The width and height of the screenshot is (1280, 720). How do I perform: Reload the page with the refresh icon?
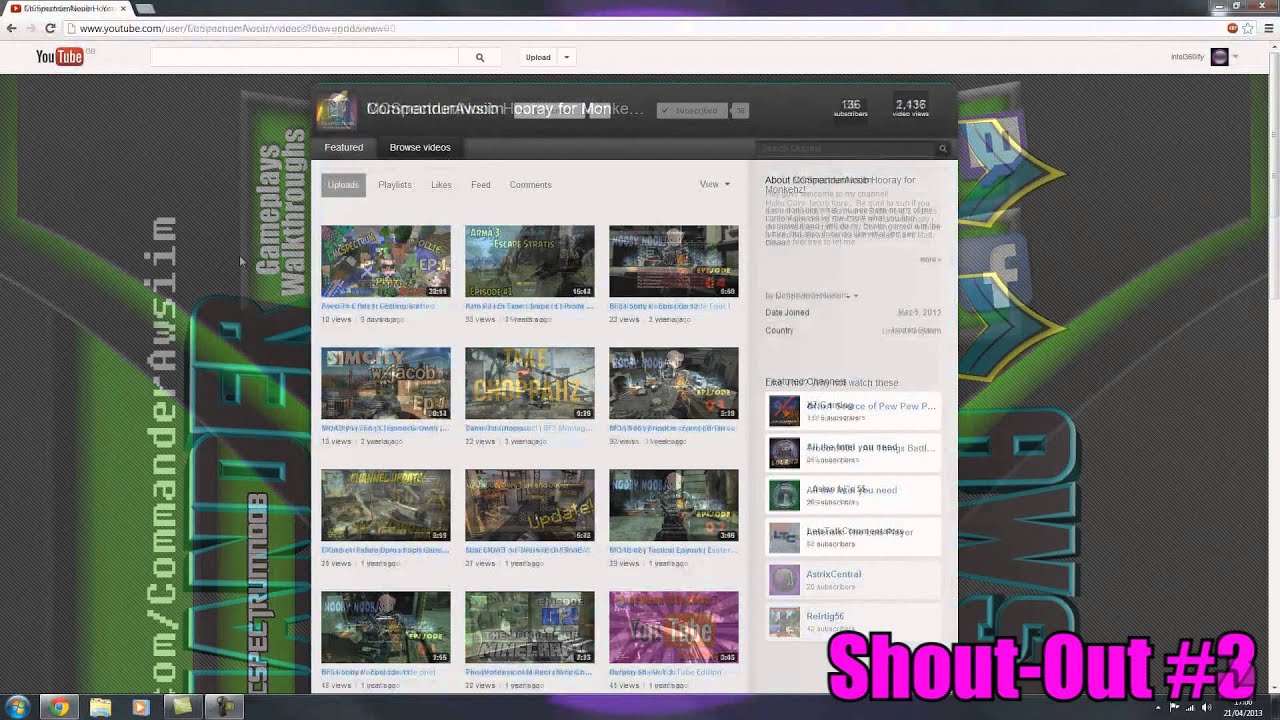pyautogui.click(x=50, y=28)
